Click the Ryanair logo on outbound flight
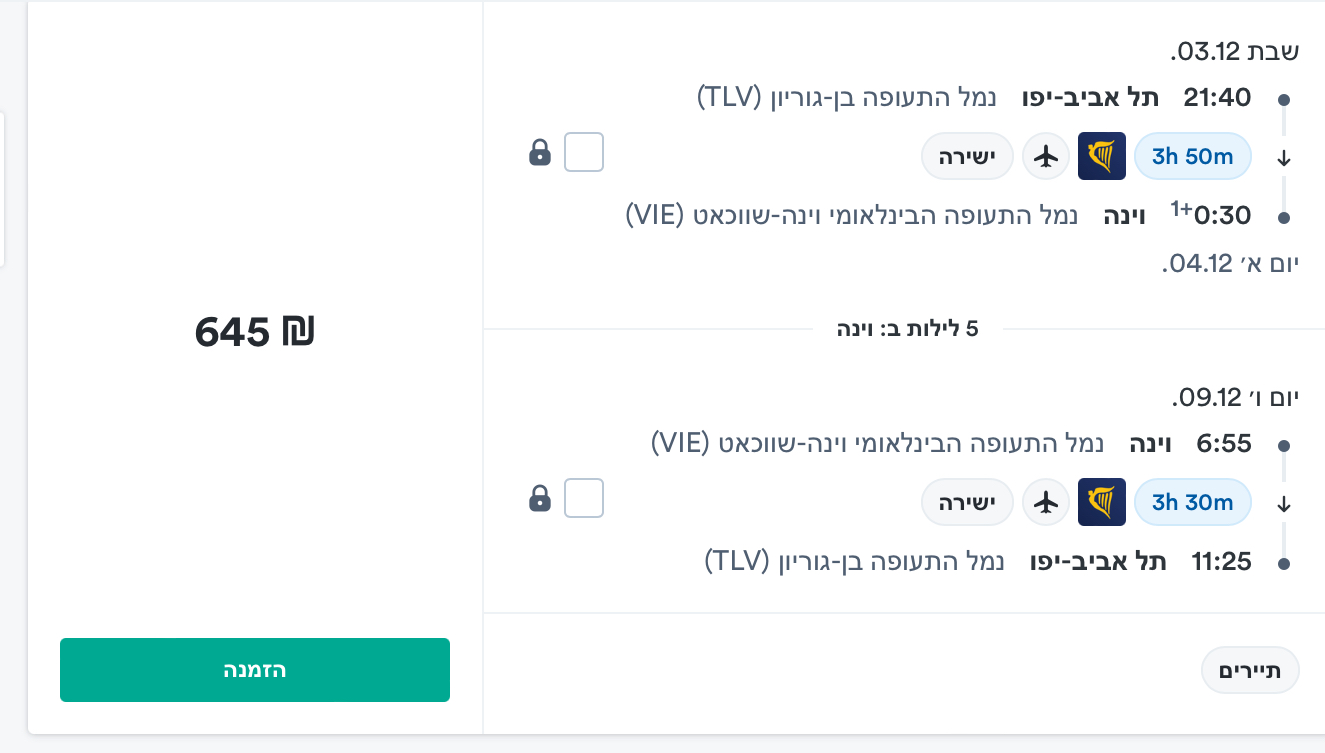Viewport: 1325px width, 753px height. (1101, 156)
